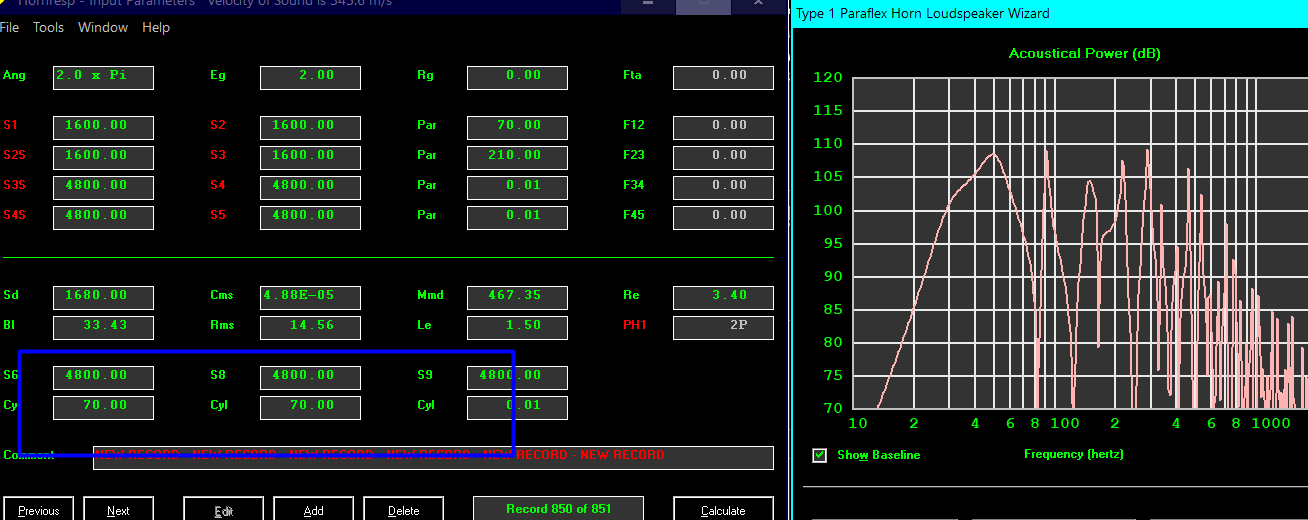
Task: Click the Paraflex Horn Loudspeaker Wizard title bar
Action: click(1050, 14)
